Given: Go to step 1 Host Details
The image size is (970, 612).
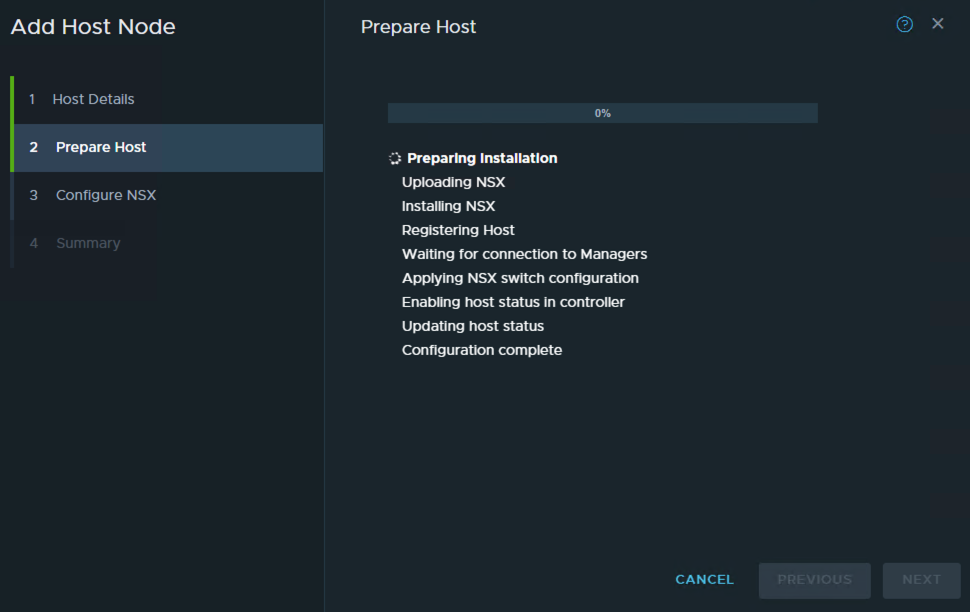Looking at the screenshot, I should click(168, 99).
